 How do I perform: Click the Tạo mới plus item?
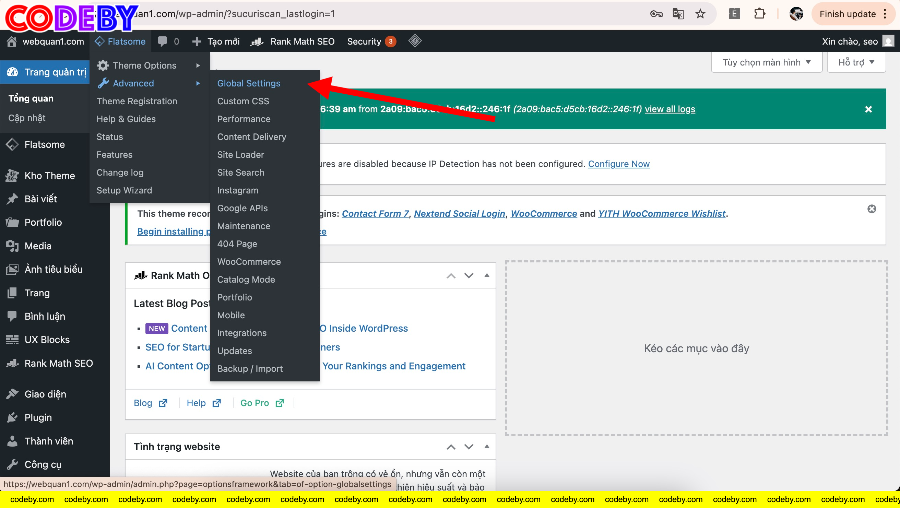tap(216, 41)
